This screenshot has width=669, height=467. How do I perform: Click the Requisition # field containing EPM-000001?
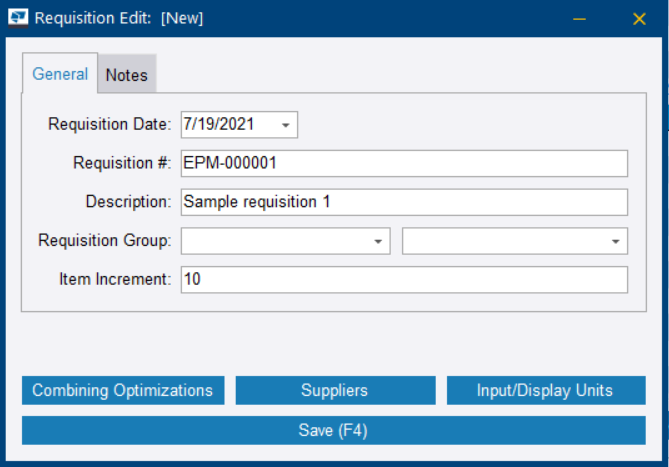404,163
